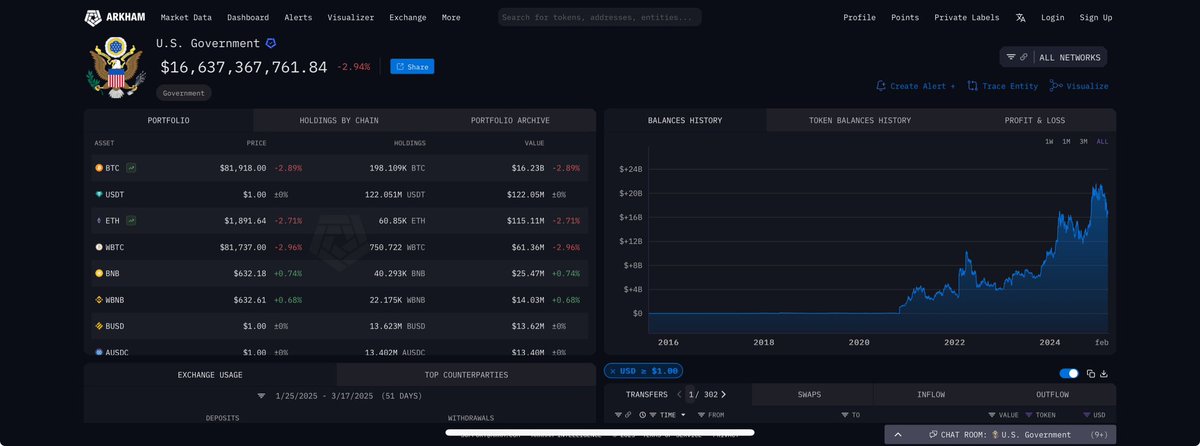Click Create Alert + link
This screenshot has width=1200, height=446.
[x=915, y=86]
